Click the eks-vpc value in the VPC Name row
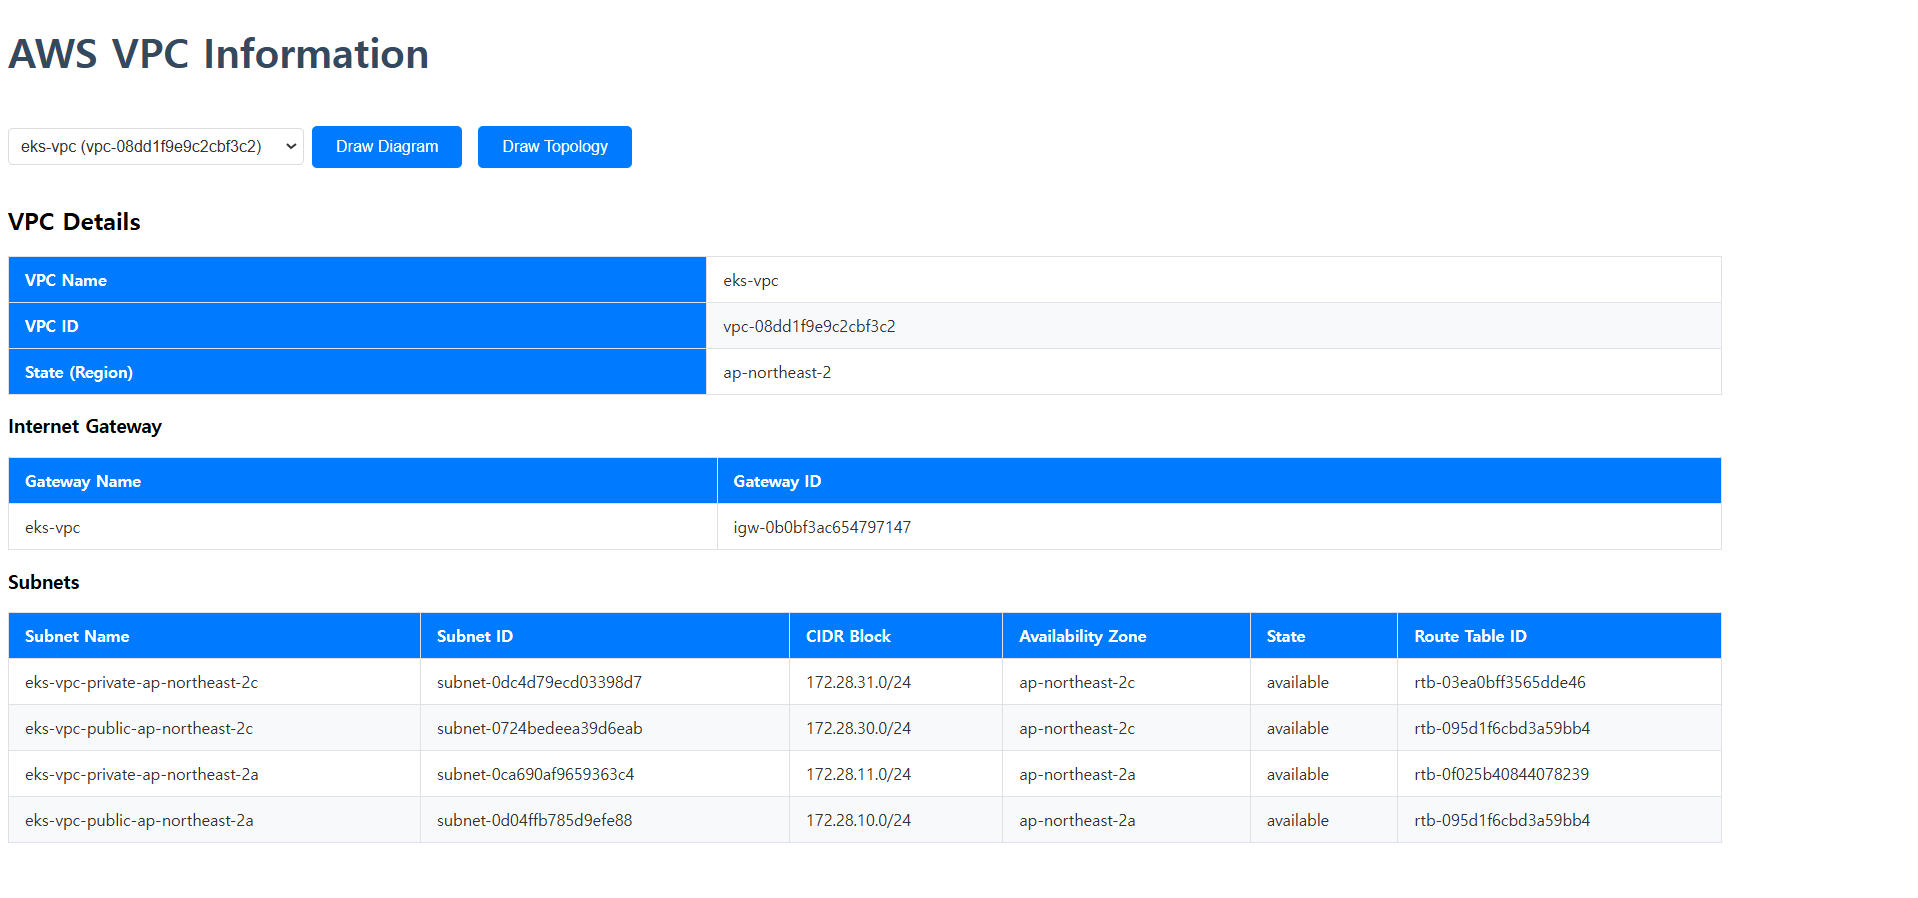 tap(750, 280)
